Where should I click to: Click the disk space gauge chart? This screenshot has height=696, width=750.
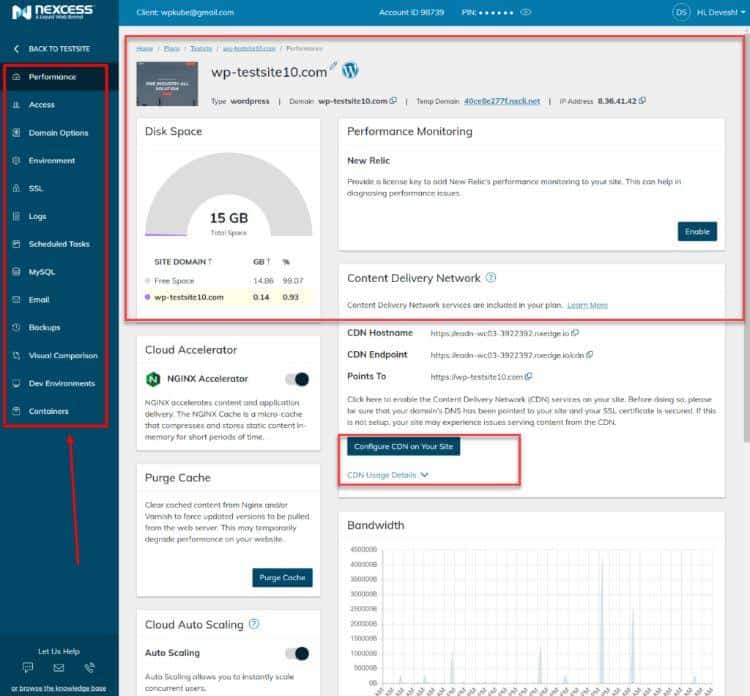[x=229, y=195]
